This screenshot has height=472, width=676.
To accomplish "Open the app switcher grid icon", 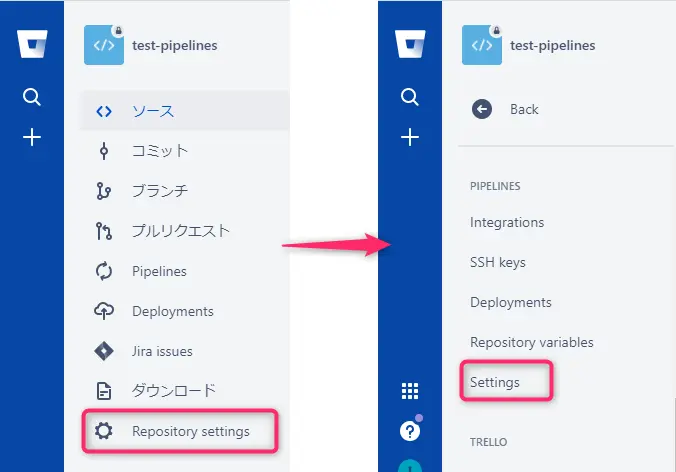I will click(x=409, y=391).
